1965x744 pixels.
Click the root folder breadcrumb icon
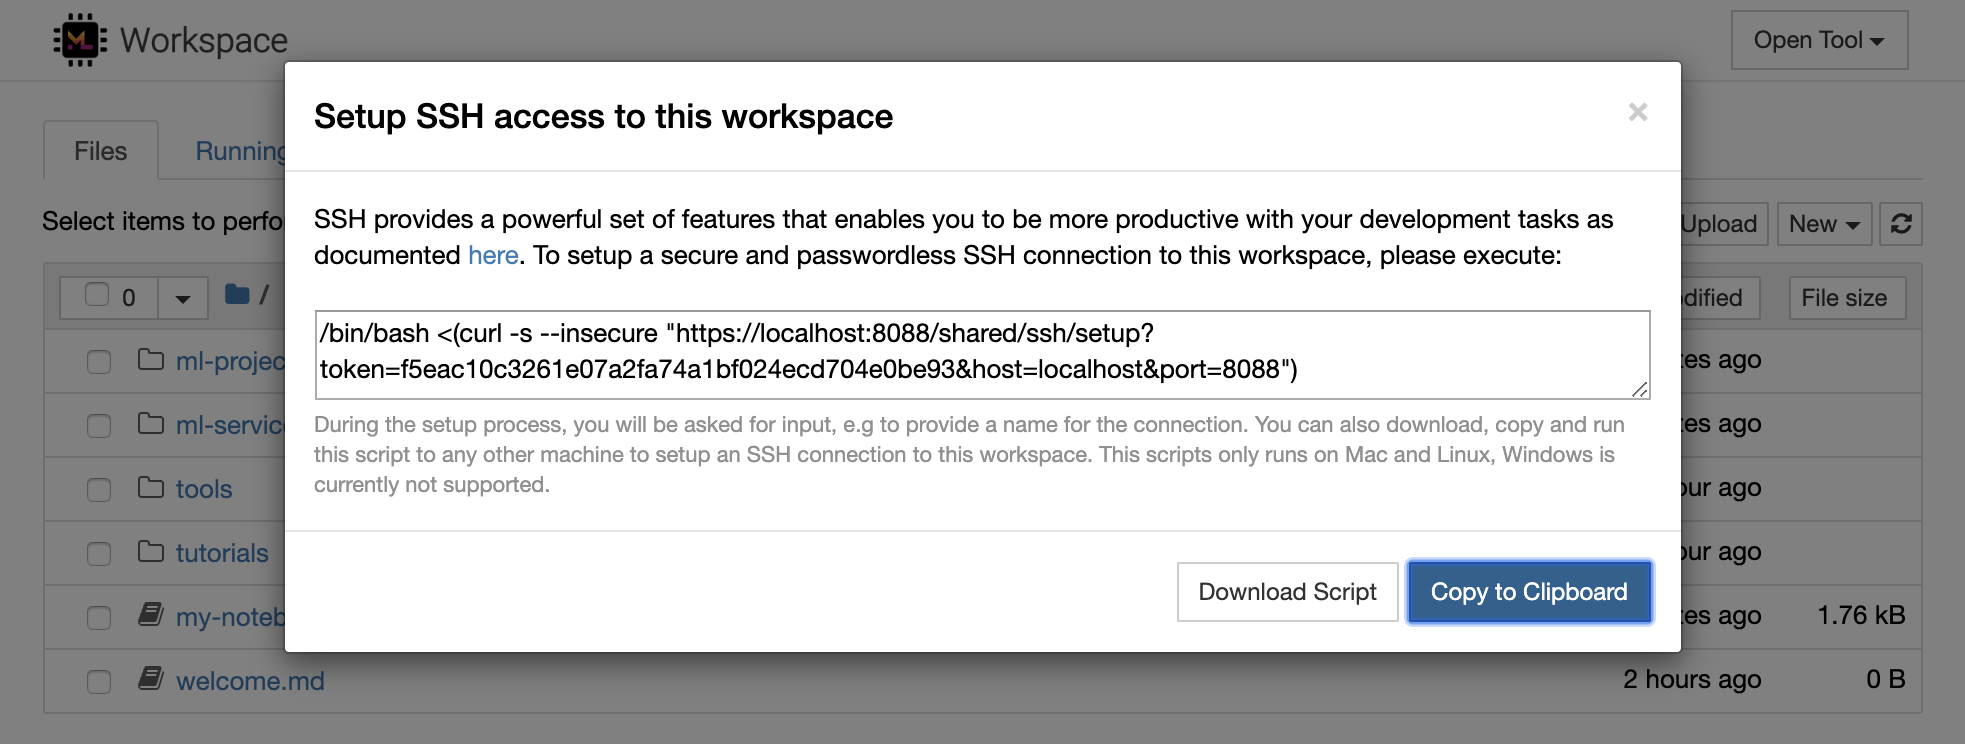click(237, 294)
